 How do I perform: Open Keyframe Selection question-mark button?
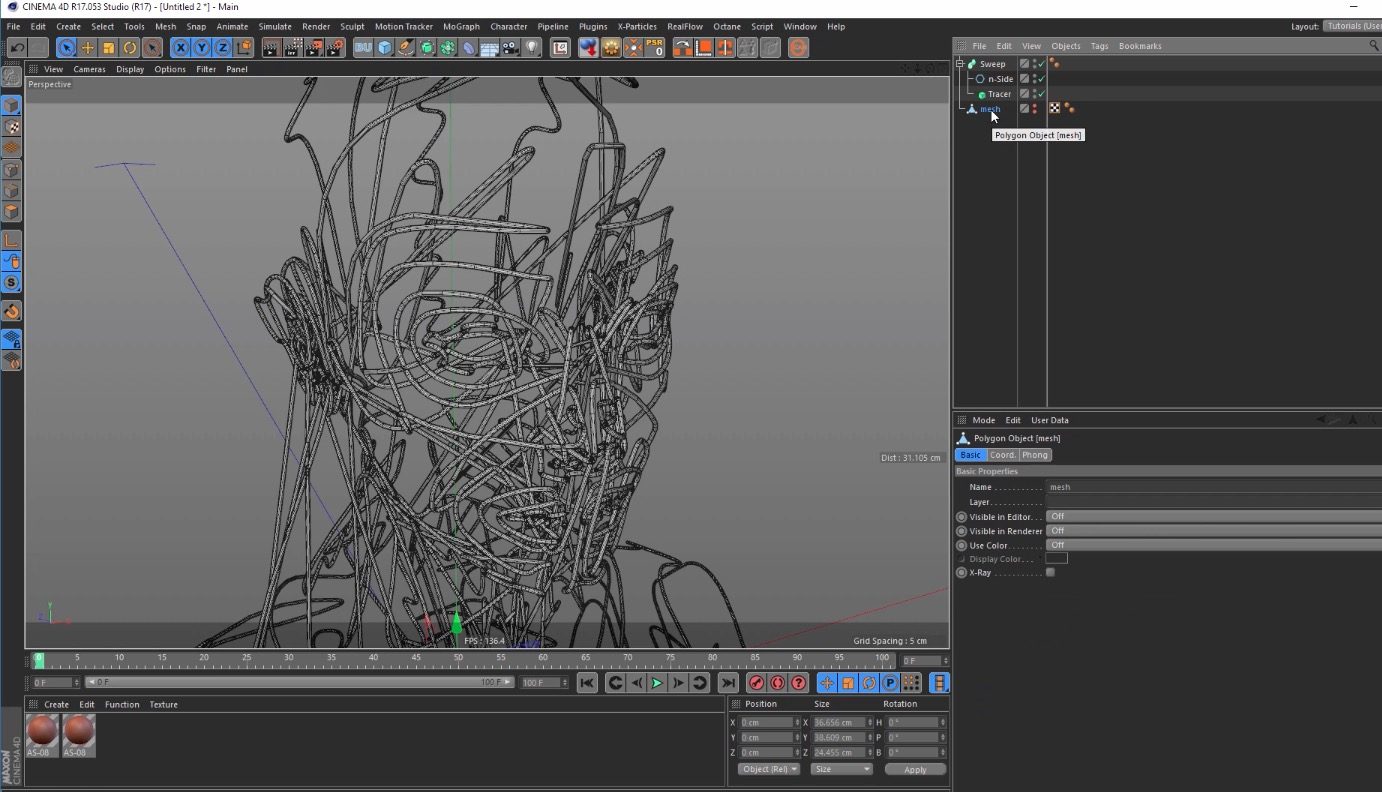(x=799, y=683)
